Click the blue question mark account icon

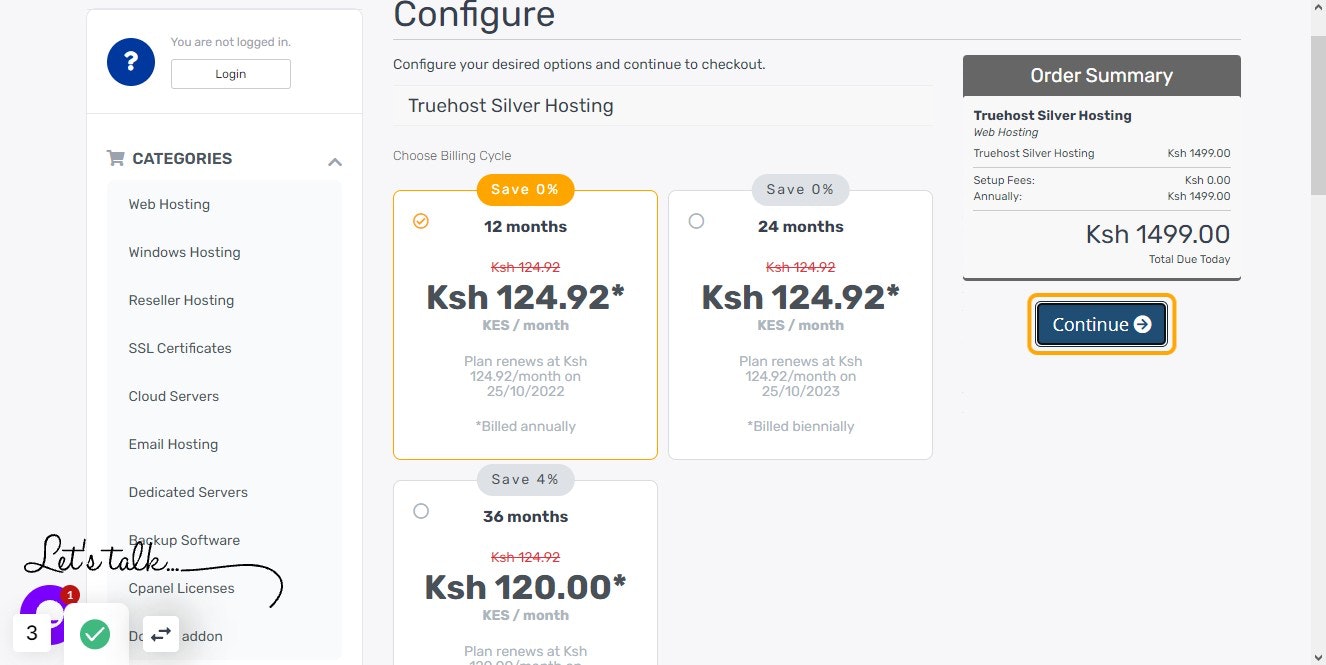(131, 63)
